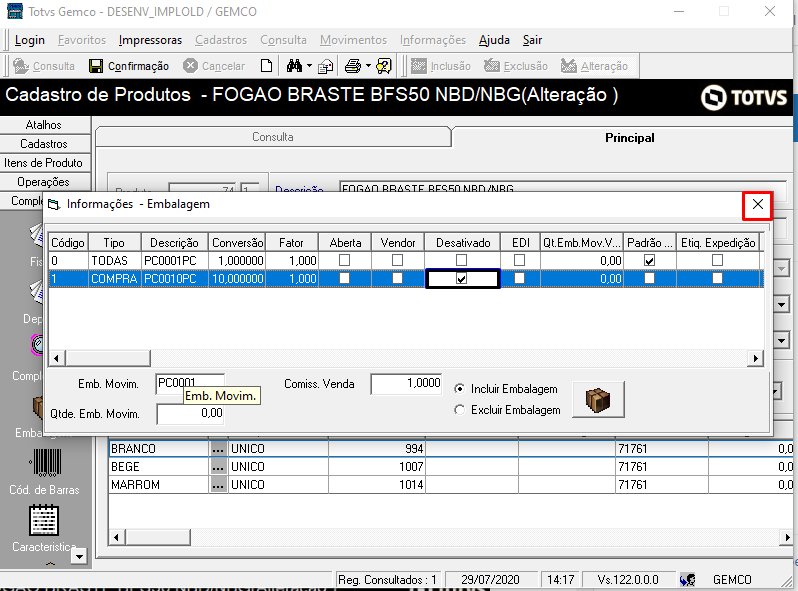Click the MARROM color cell
This screenshot has height=591, width=798.
tap(159, 485)
